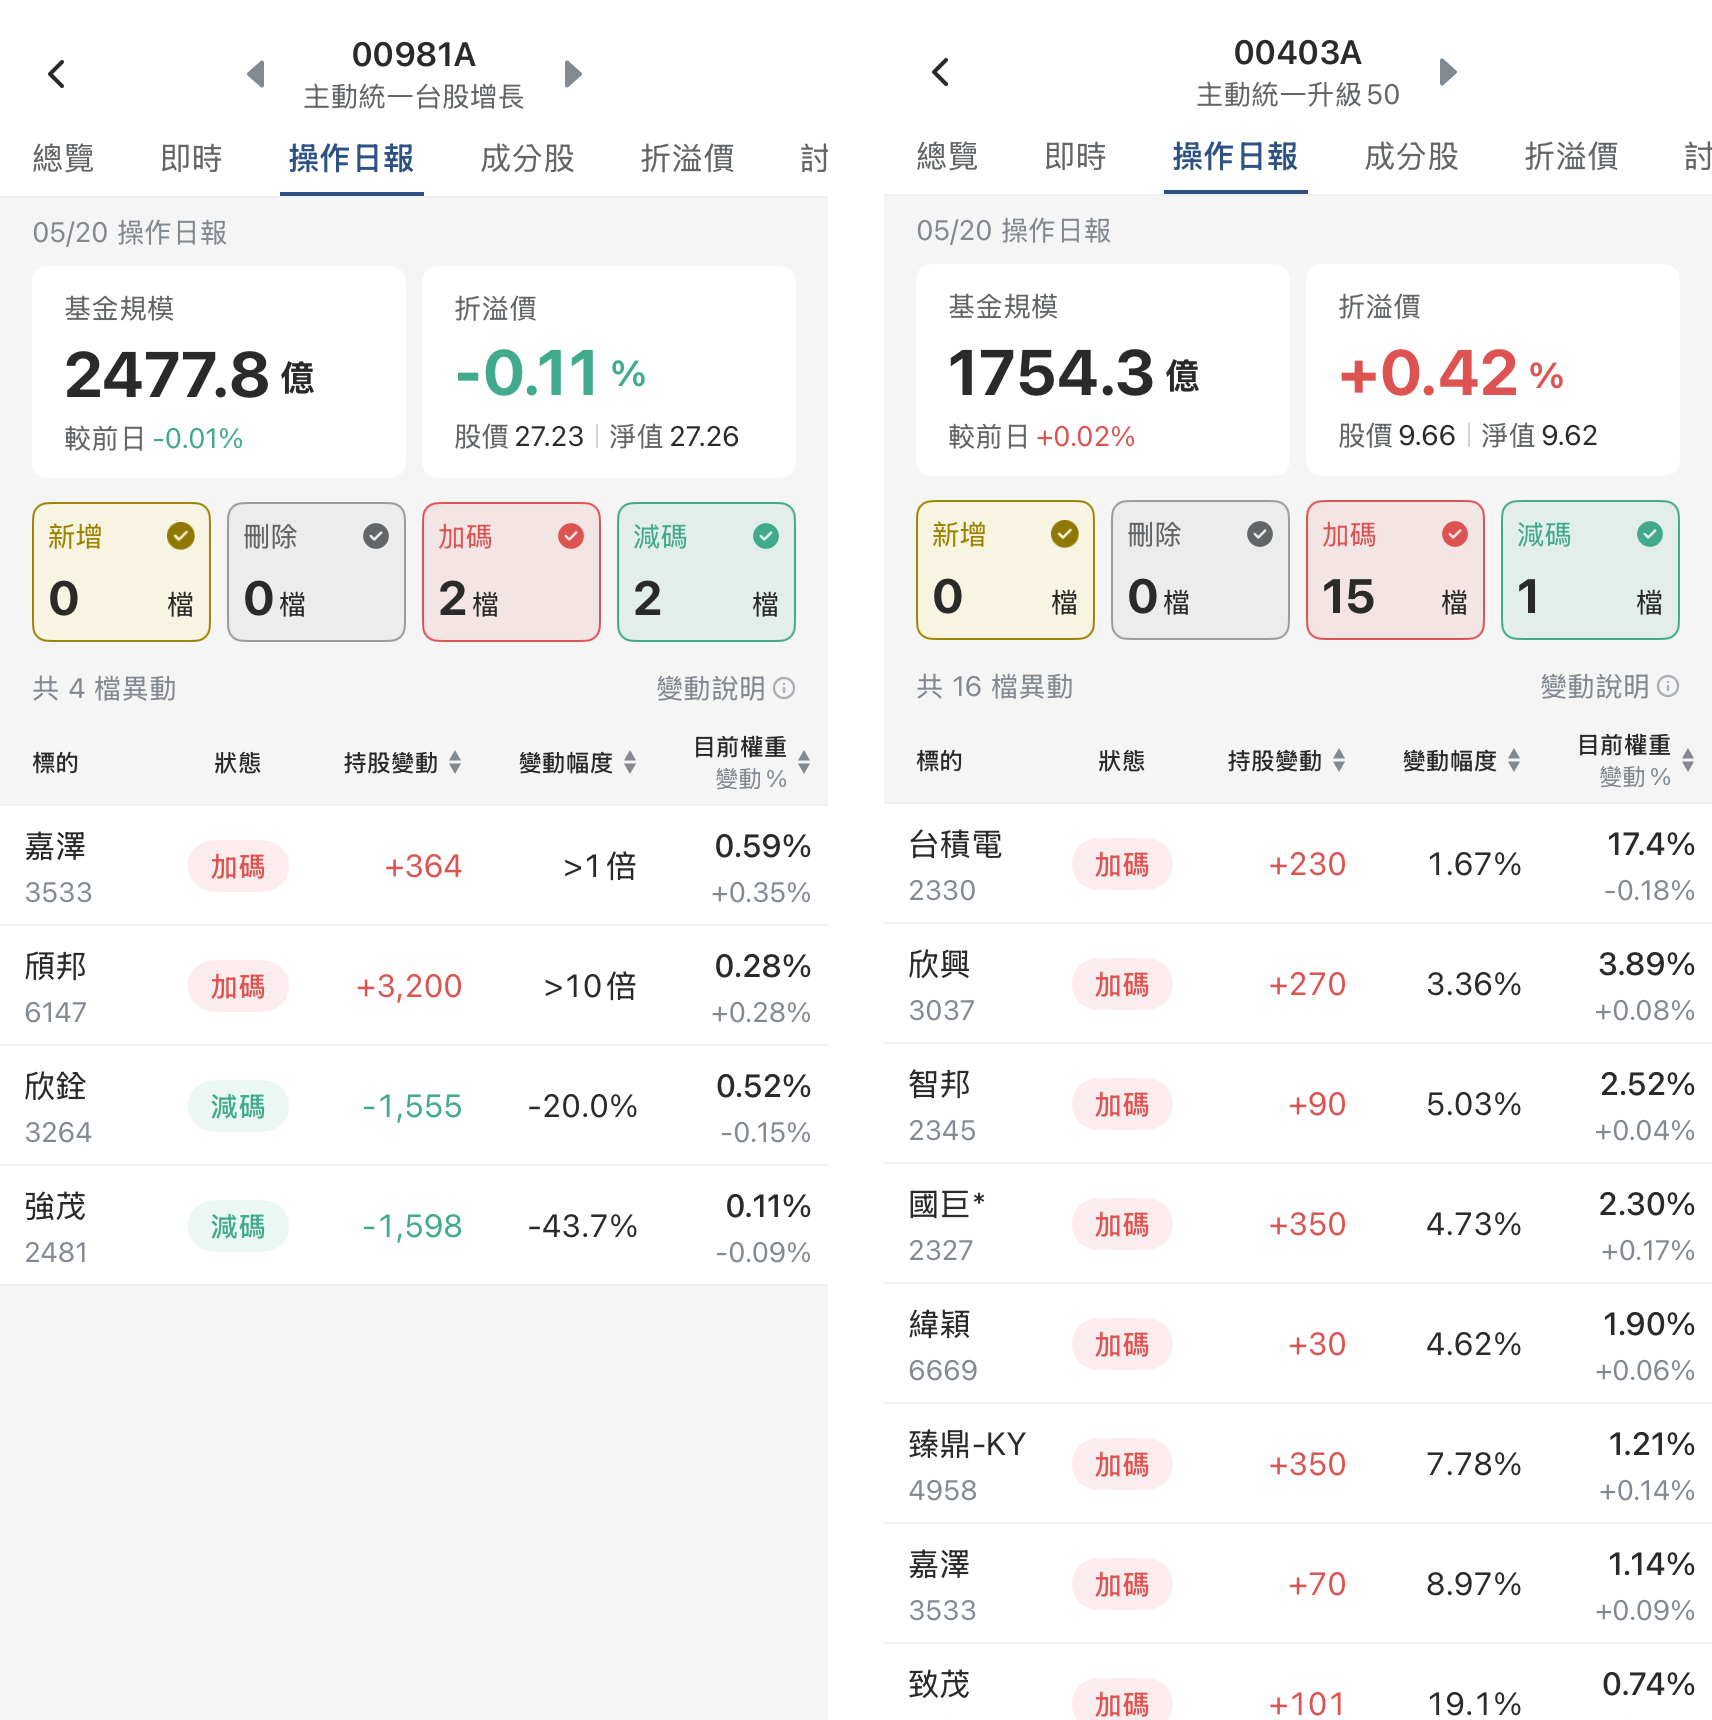This screenshot has height=1720, width=1712.
Task: Open 智邦 2345 stock row
Action: 1298,1104
